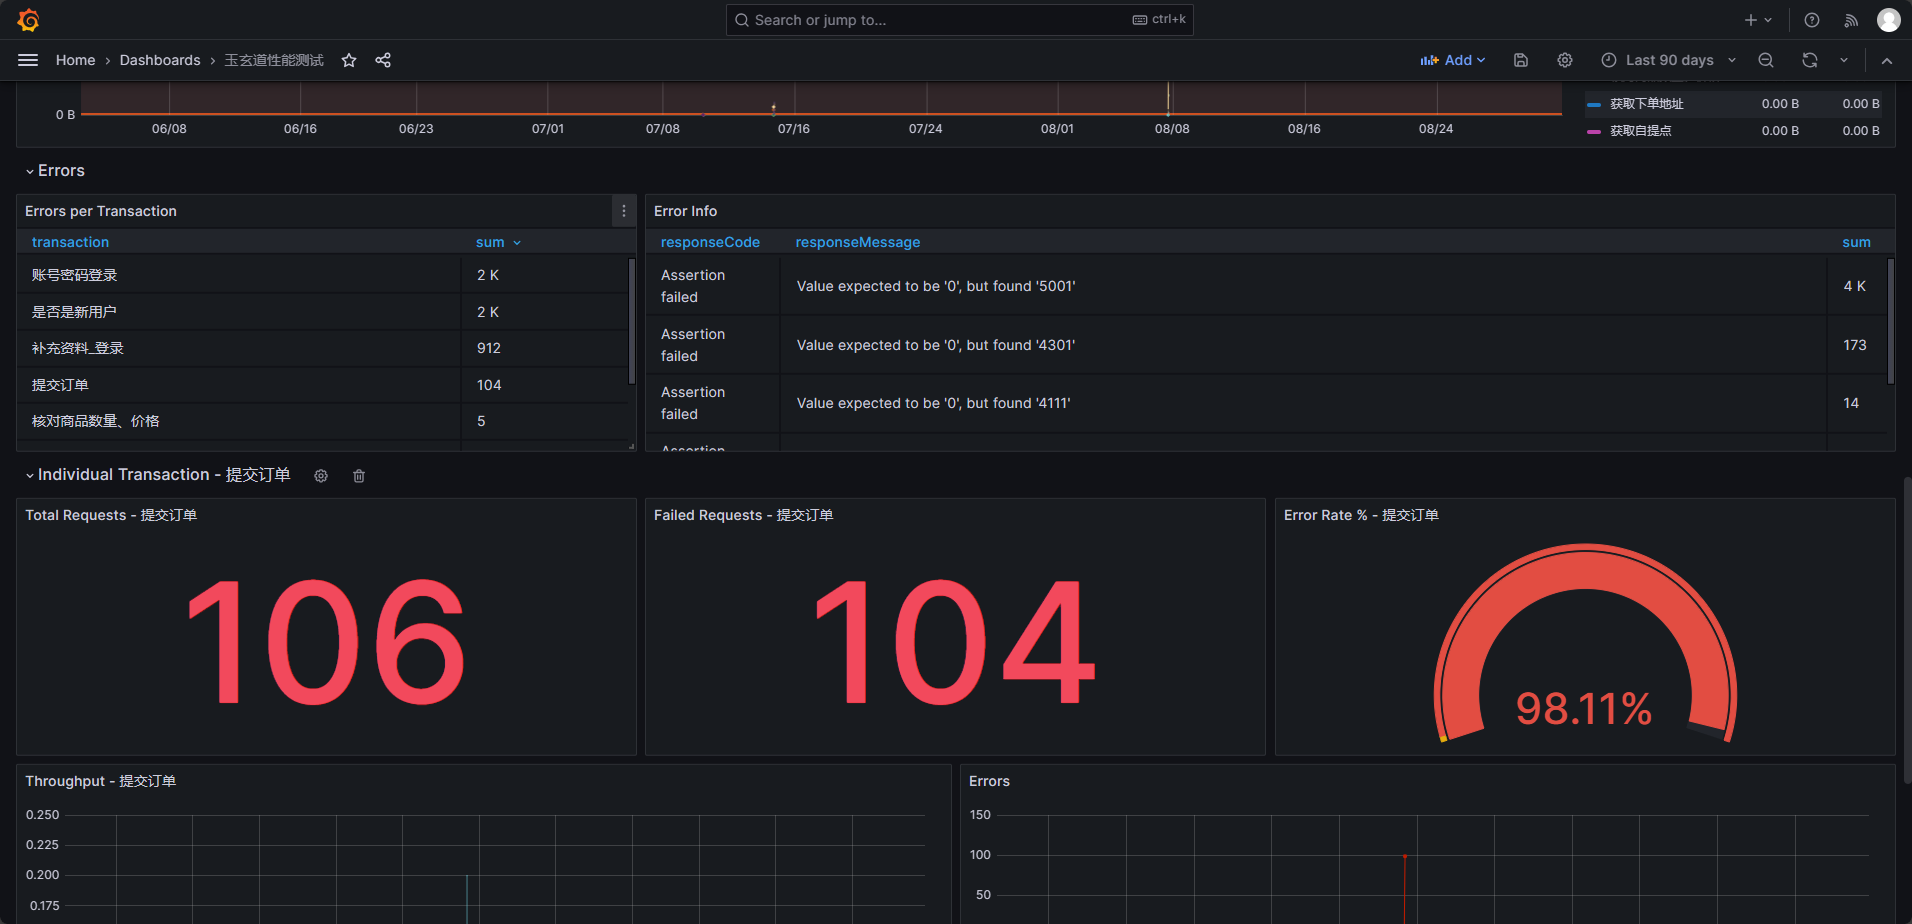Open the main hamburger menu
The height and width of the screenshot is (924, 1912).
tap(28, 60)
